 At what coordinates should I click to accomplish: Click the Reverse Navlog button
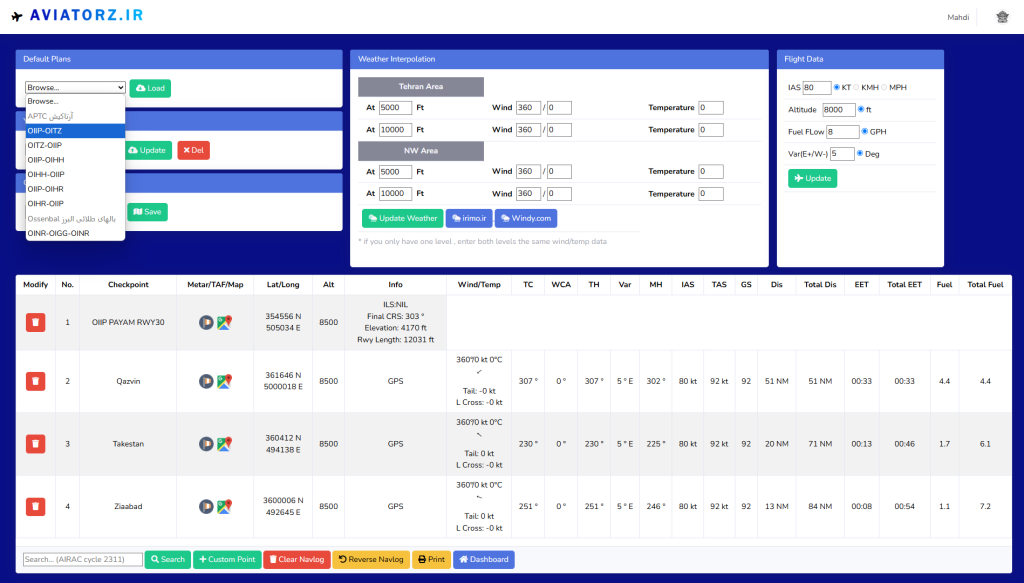coord(370,559)
